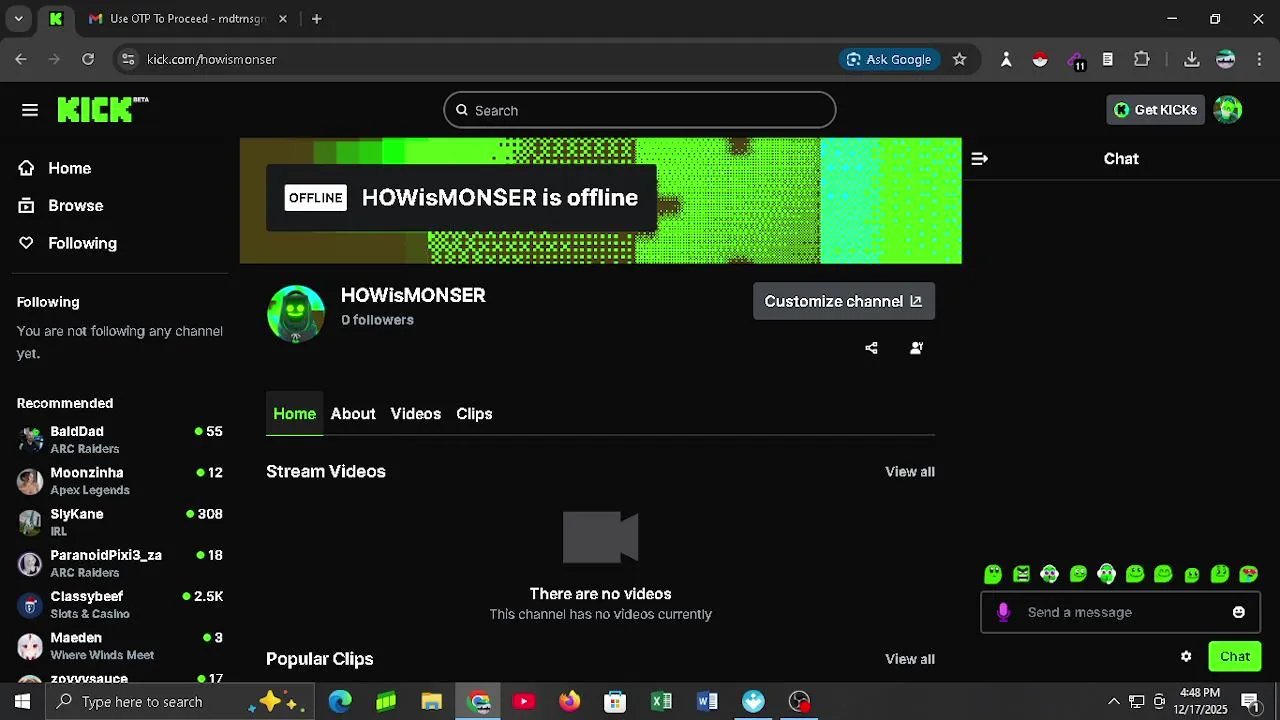Collapse the chat panel
The height and width of the screenshot is (720, 1280).
coord(980,159)
